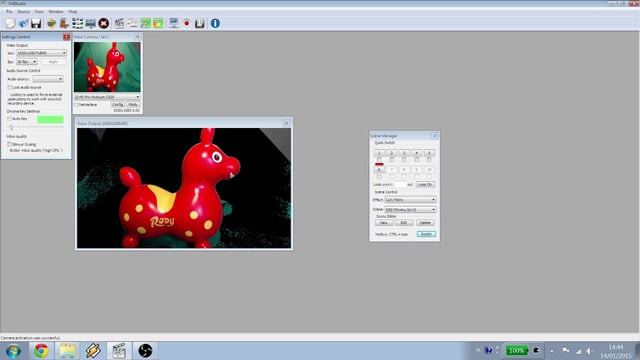This screenshot has height=360, width=640.
Task: Open the Winamp lightning taskbar icon
Action: pos(93,351)
